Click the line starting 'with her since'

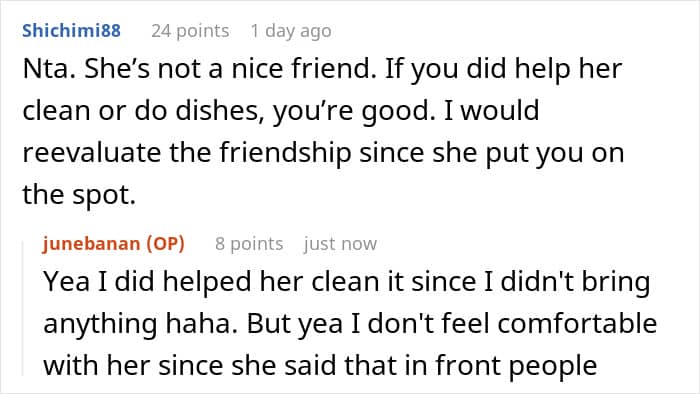(320, 365)
